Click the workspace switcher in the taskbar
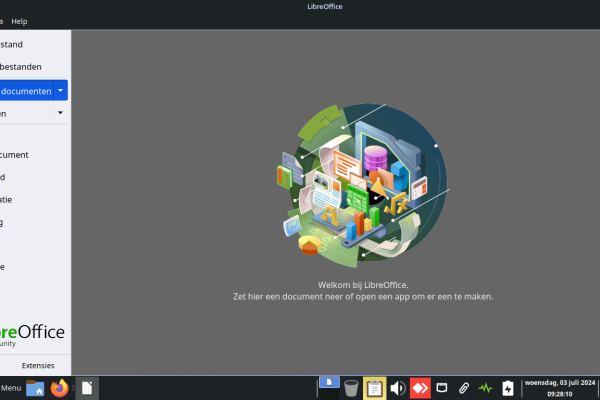The height and width of the screenshot is (400, 600). click(328, 383)
